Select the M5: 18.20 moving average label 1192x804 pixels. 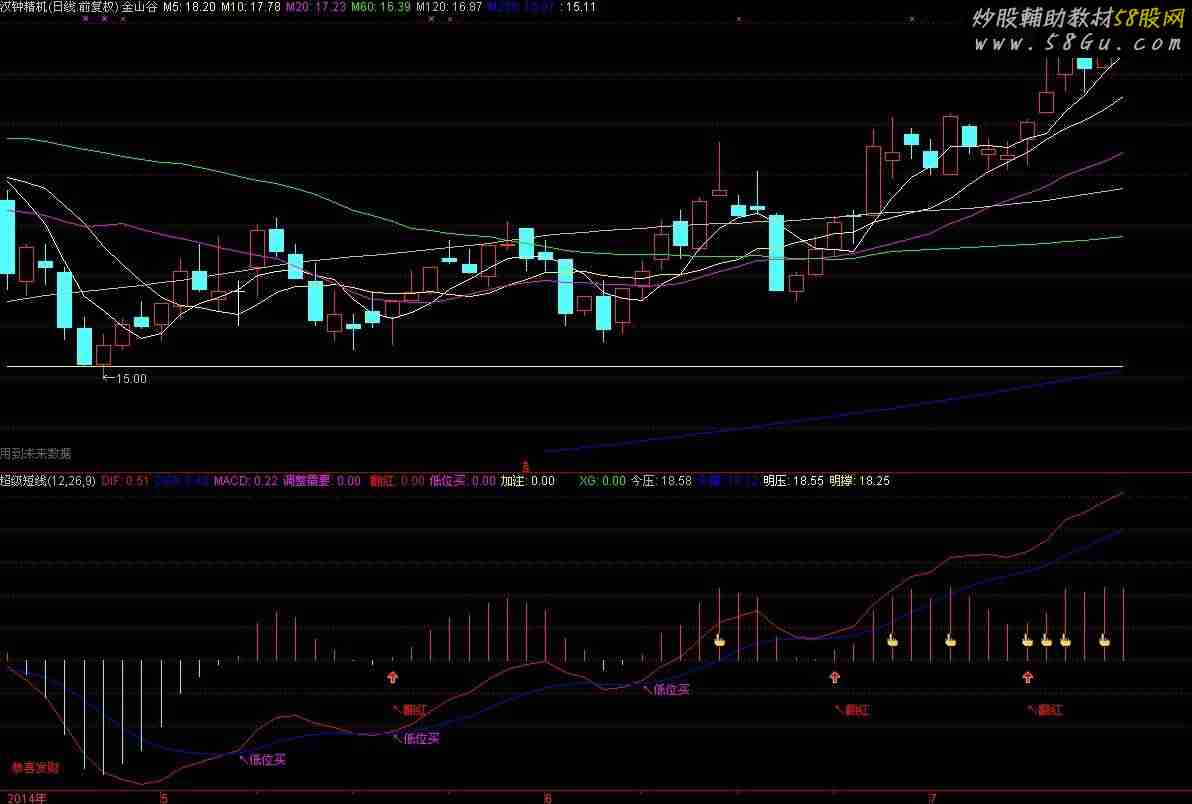(x=190, y=7)
